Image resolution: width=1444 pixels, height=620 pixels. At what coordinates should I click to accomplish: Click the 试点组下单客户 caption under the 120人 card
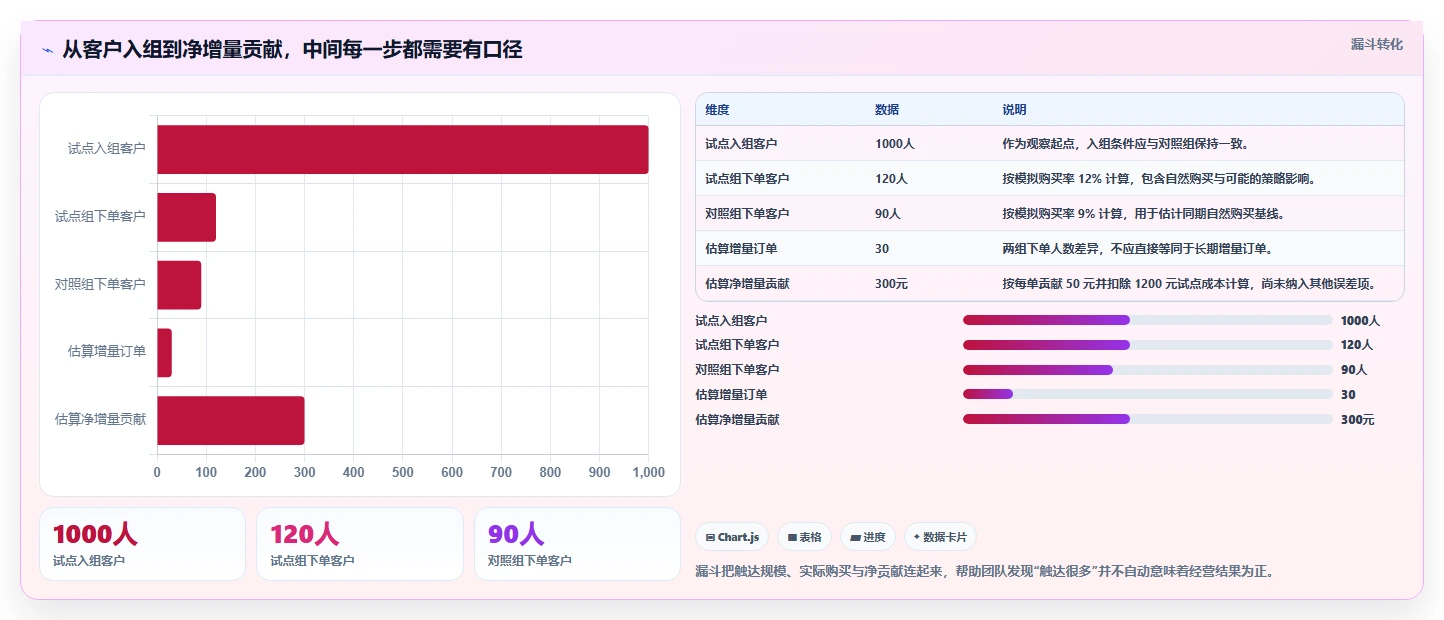[312, 561]
